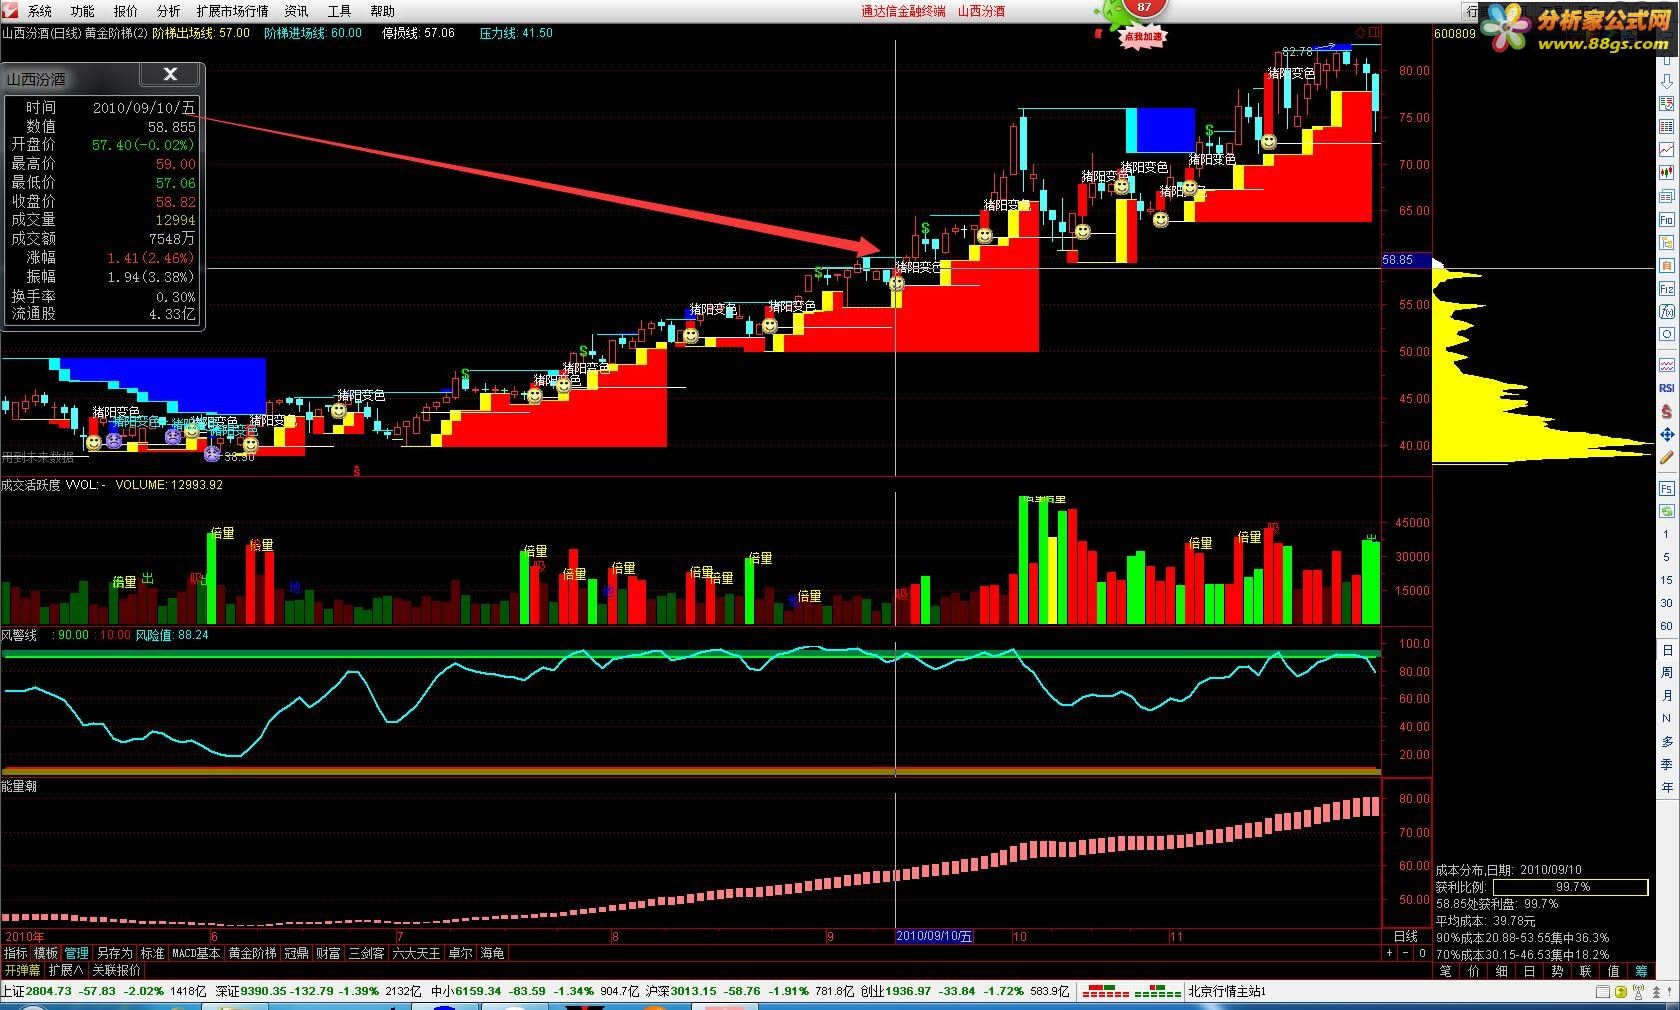This screenshot has width=1680, height=1010.
Task: Open the 帮助 menu
Action: (383, 11)
